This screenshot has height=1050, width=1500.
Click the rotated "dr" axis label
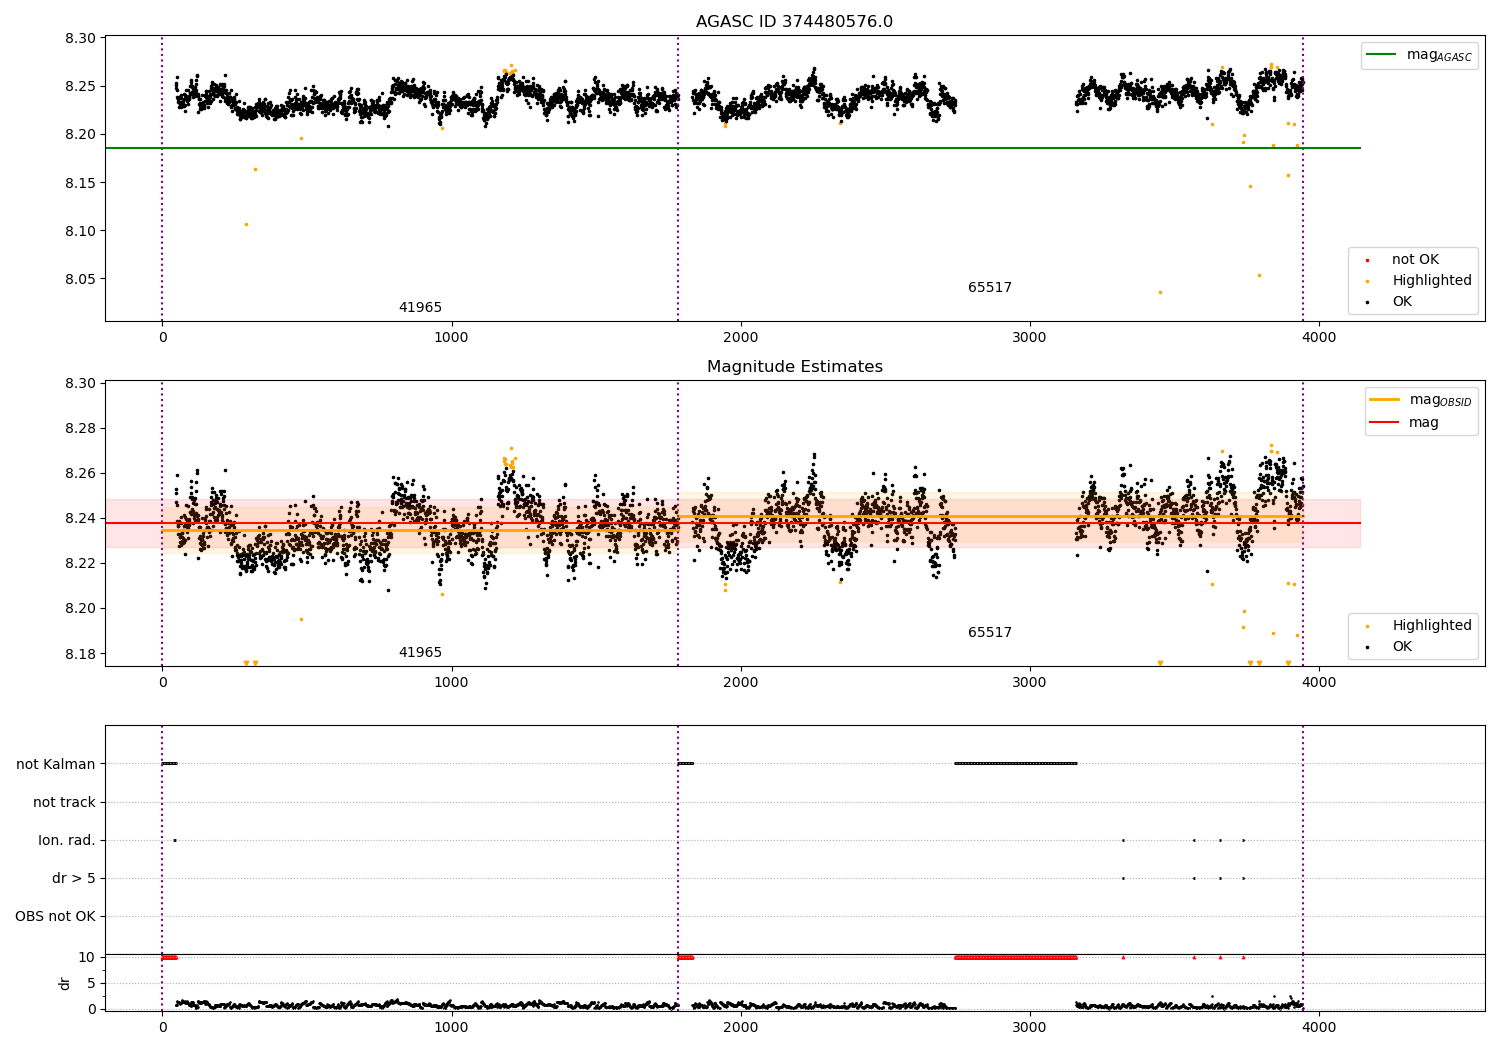tap(65, 983)
